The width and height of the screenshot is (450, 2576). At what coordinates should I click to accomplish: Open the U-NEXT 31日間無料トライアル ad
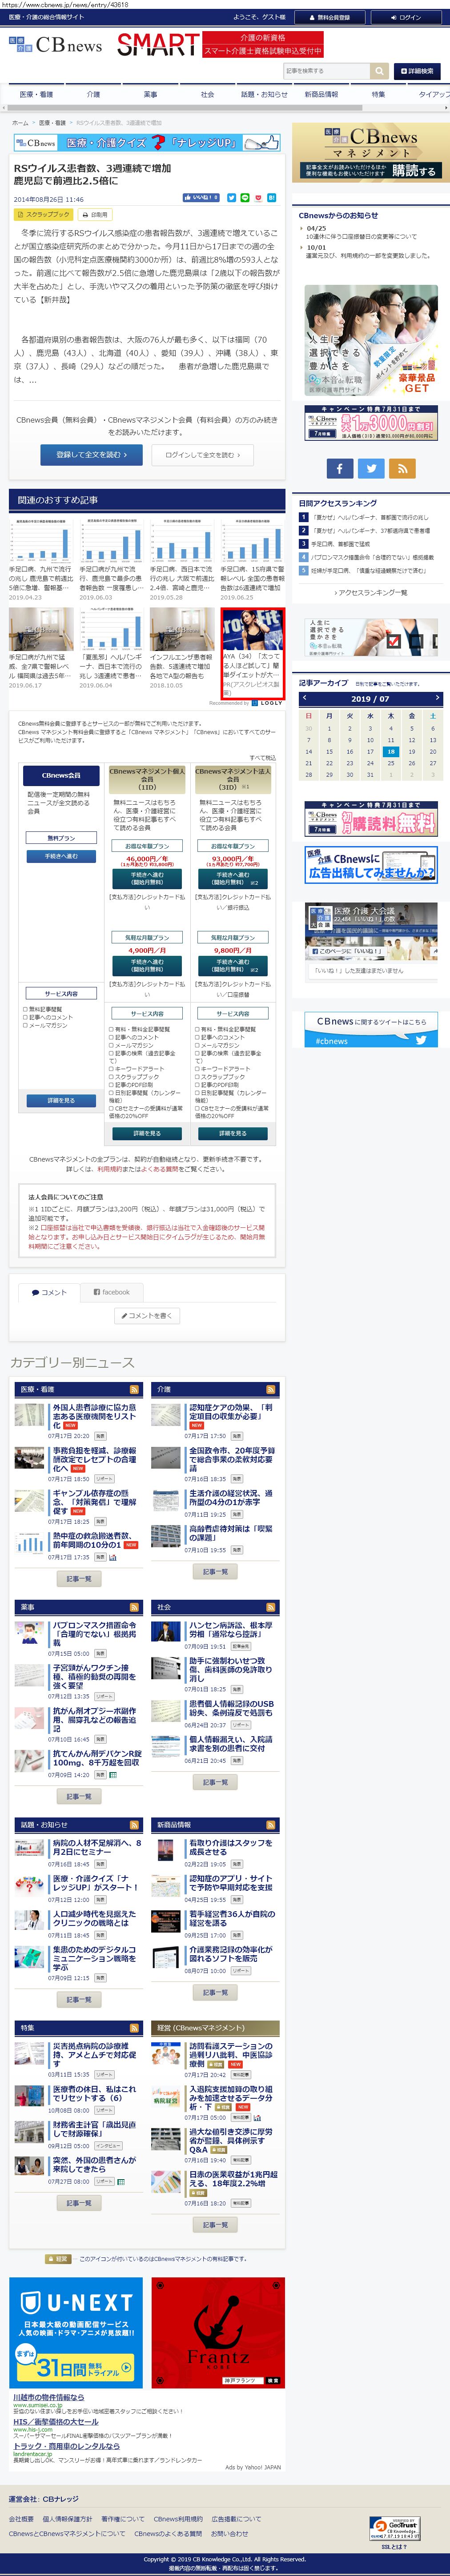(76, 2332)
